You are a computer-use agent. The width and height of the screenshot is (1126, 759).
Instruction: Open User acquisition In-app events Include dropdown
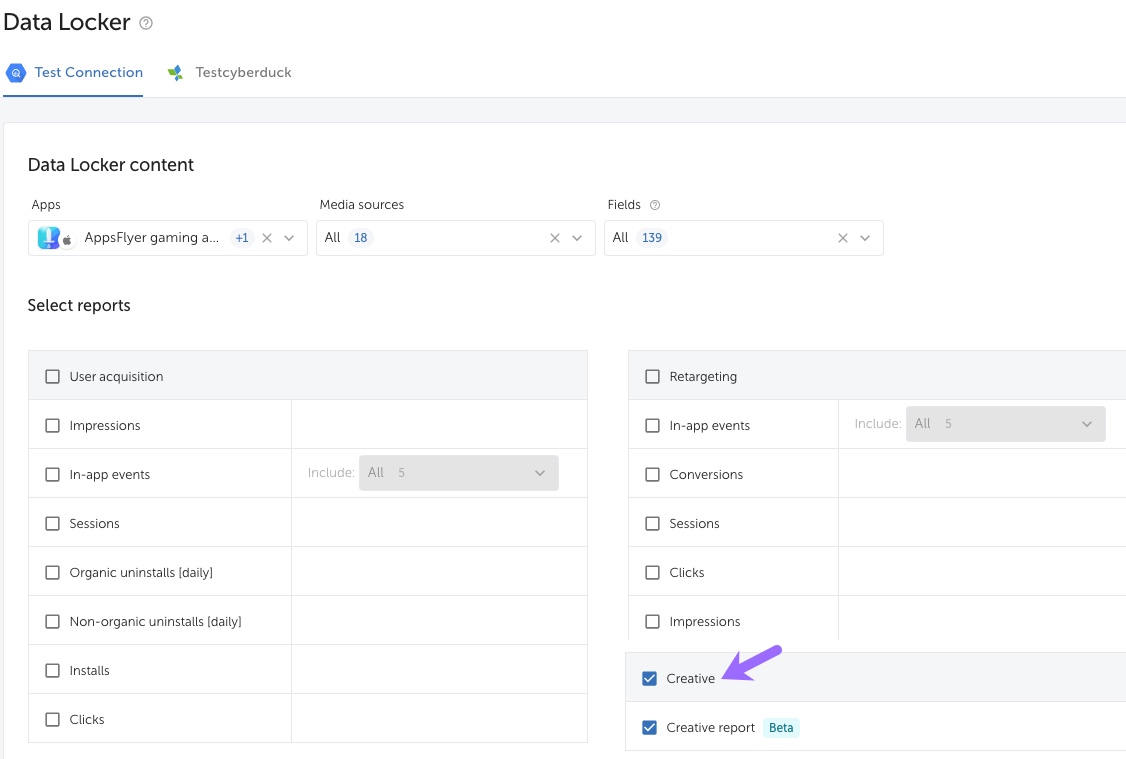pyautogui.click(x=459, y=473)
